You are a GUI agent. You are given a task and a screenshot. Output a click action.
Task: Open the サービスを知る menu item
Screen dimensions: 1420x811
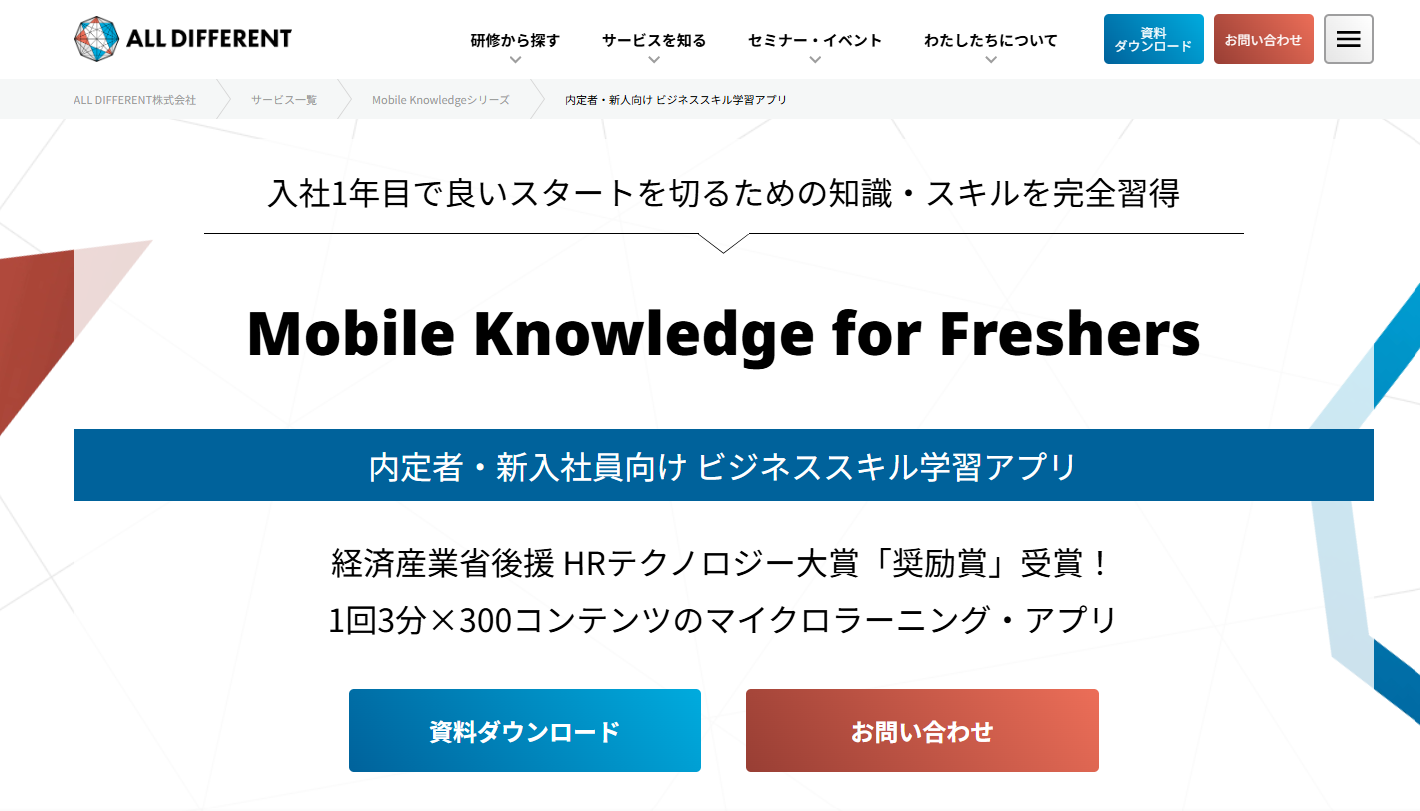[x=654, y=40]
